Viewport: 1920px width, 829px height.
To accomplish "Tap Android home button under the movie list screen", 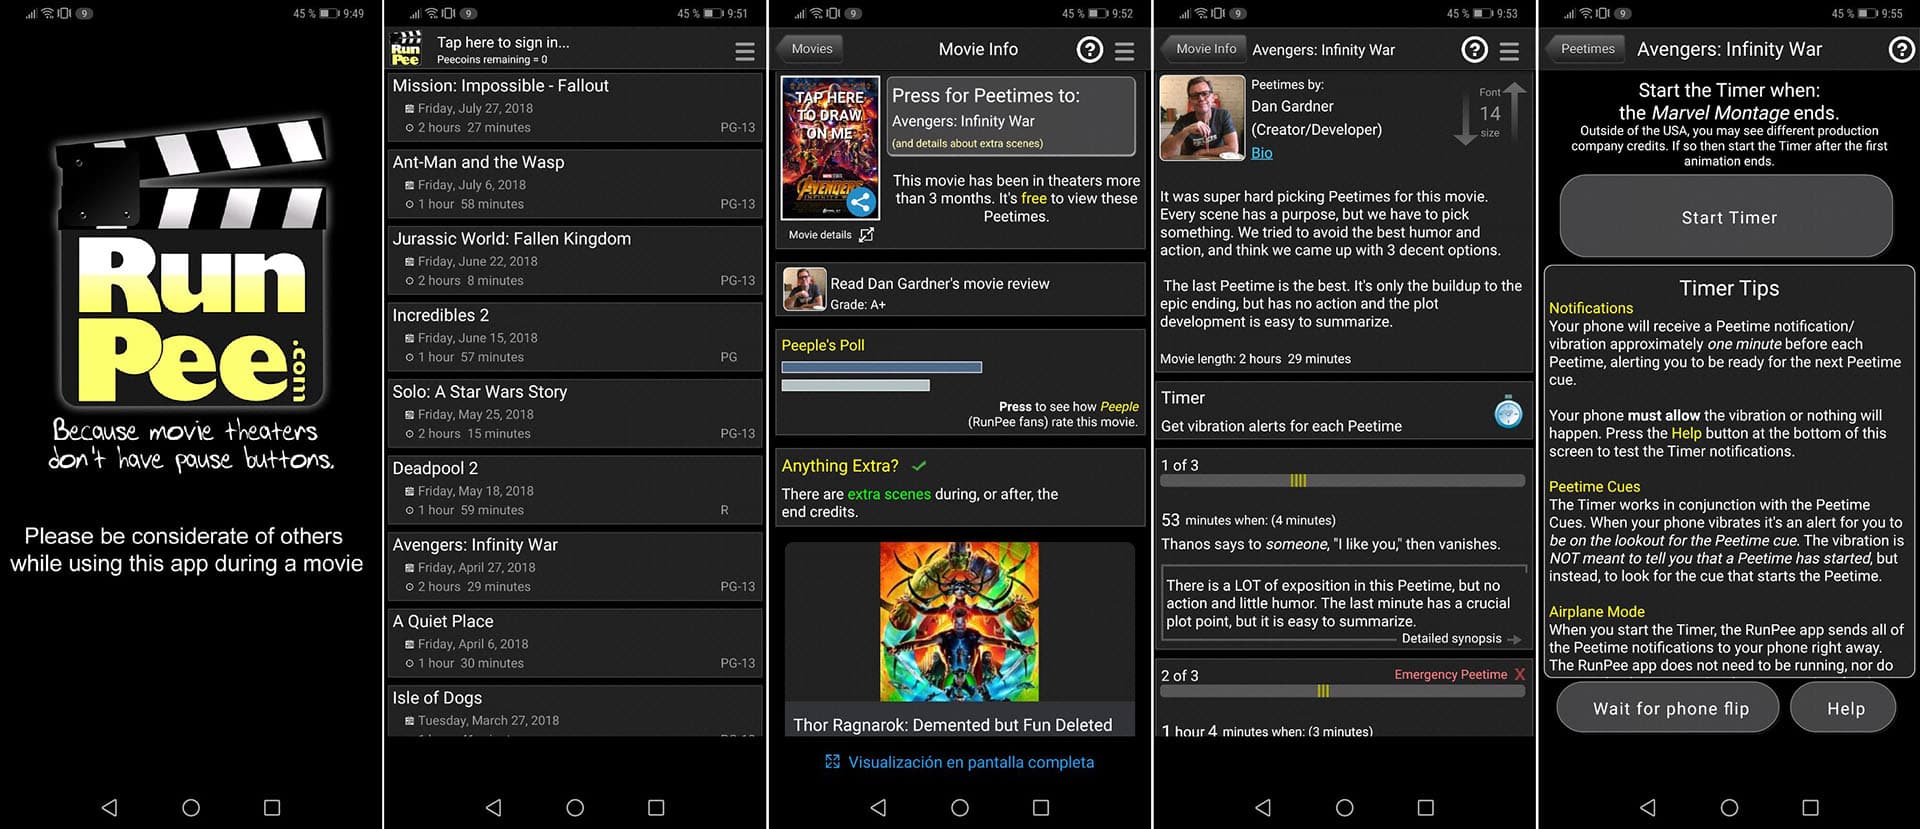I will (575, 807).
